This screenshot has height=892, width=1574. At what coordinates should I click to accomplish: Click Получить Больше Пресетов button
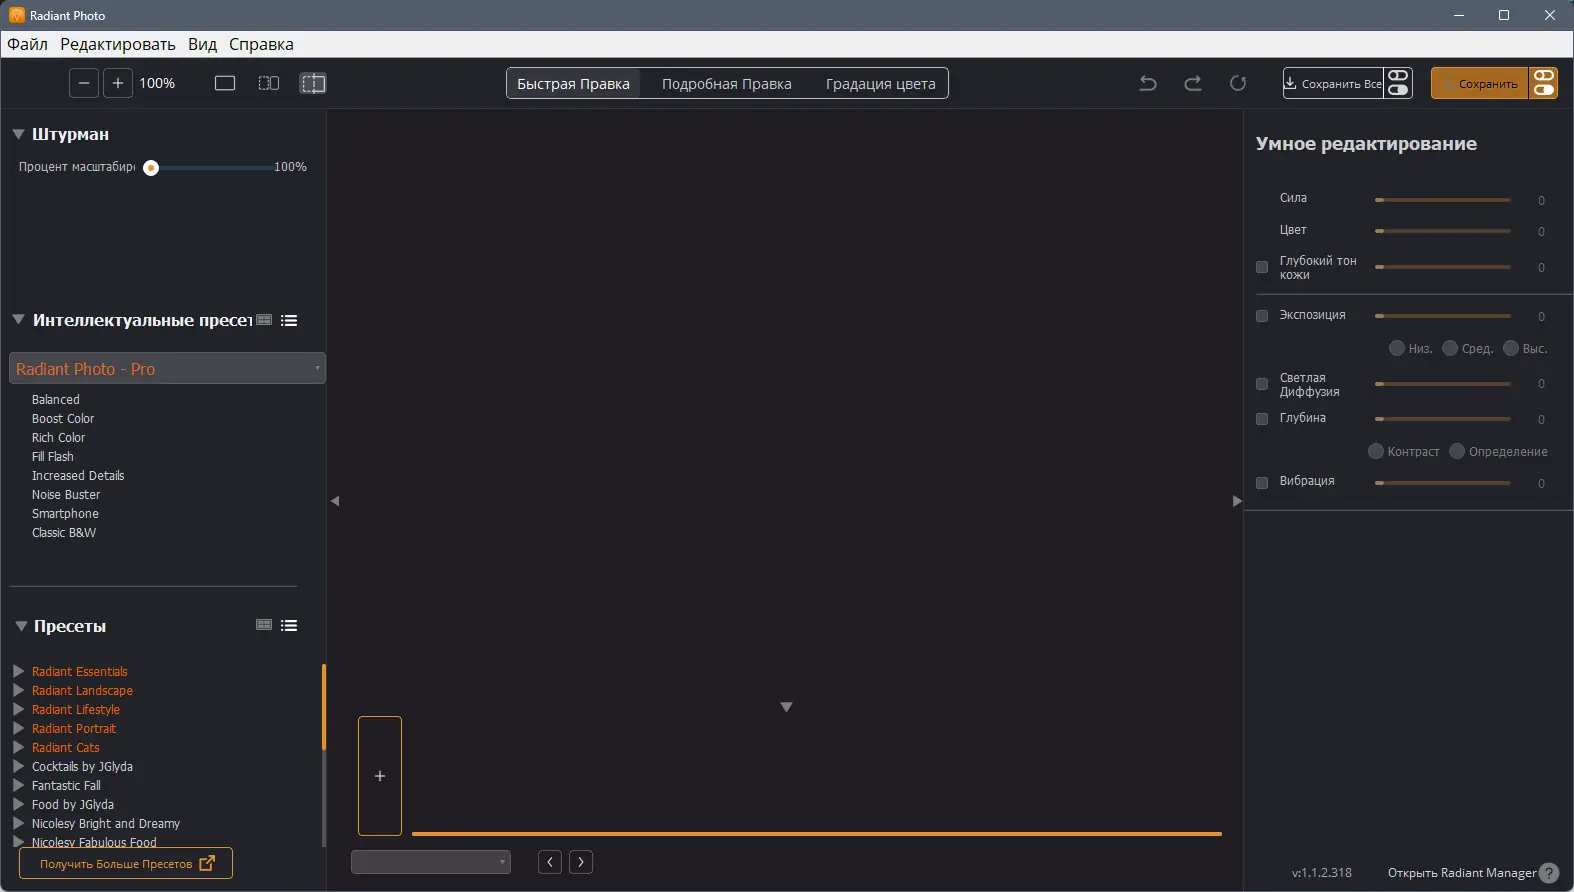click(x=126, y=863)
